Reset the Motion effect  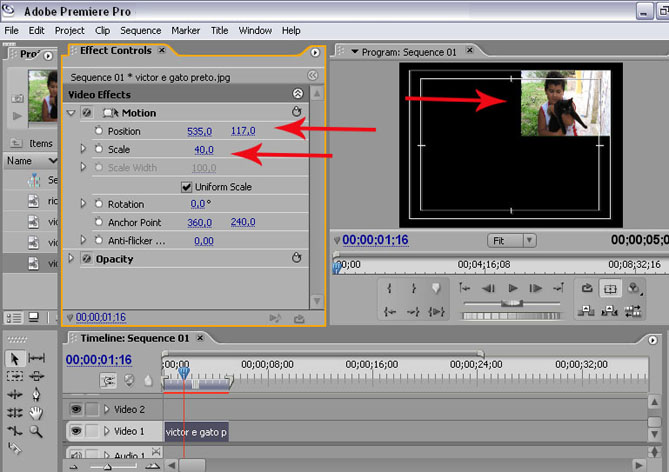coord(296,113)
